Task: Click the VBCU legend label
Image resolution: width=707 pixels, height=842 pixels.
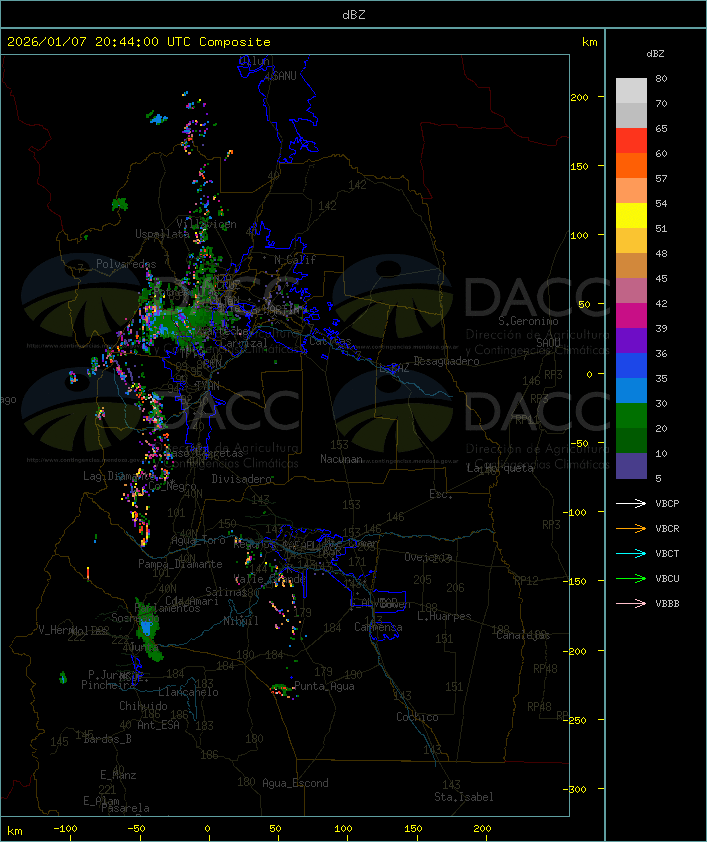Action: pos(667,579)
